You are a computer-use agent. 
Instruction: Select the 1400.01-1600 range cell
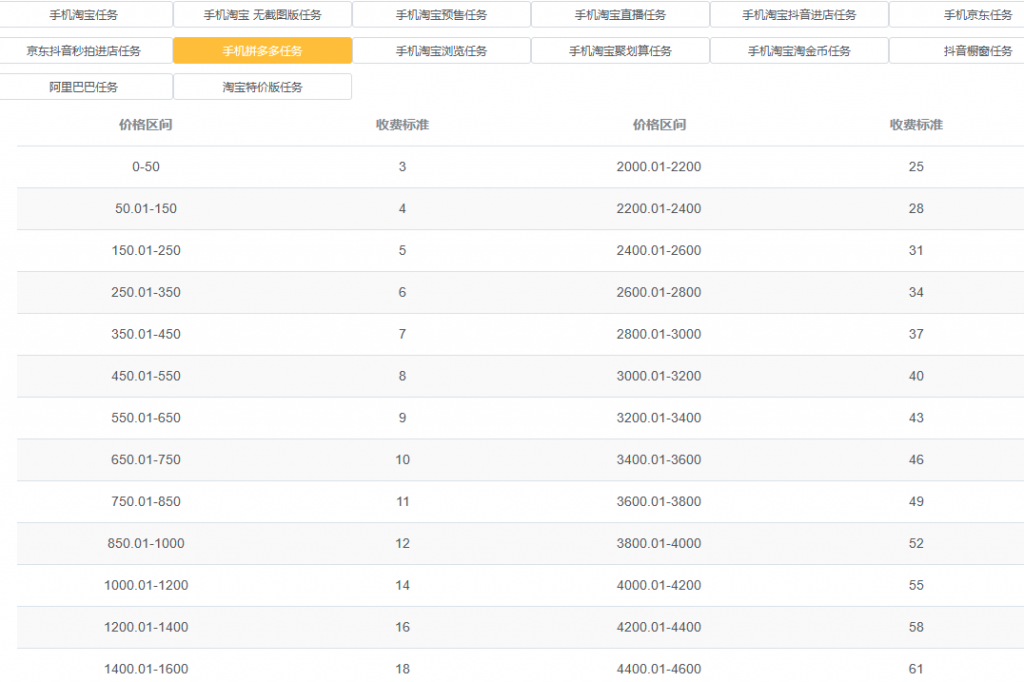pos(146,668)
